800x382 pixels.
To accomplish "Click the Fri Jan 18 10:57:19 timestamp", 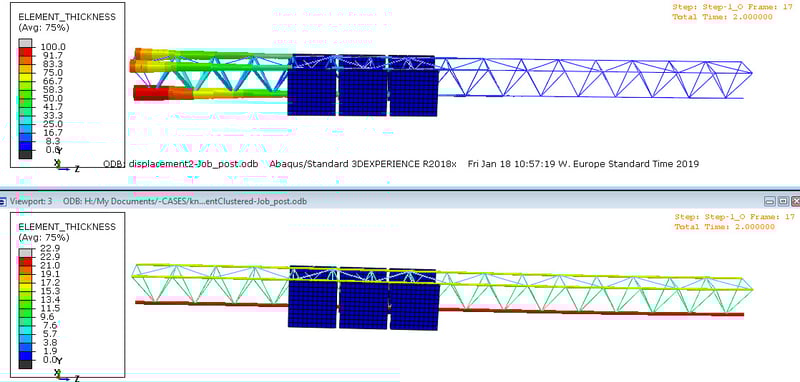I will (583, 164).
